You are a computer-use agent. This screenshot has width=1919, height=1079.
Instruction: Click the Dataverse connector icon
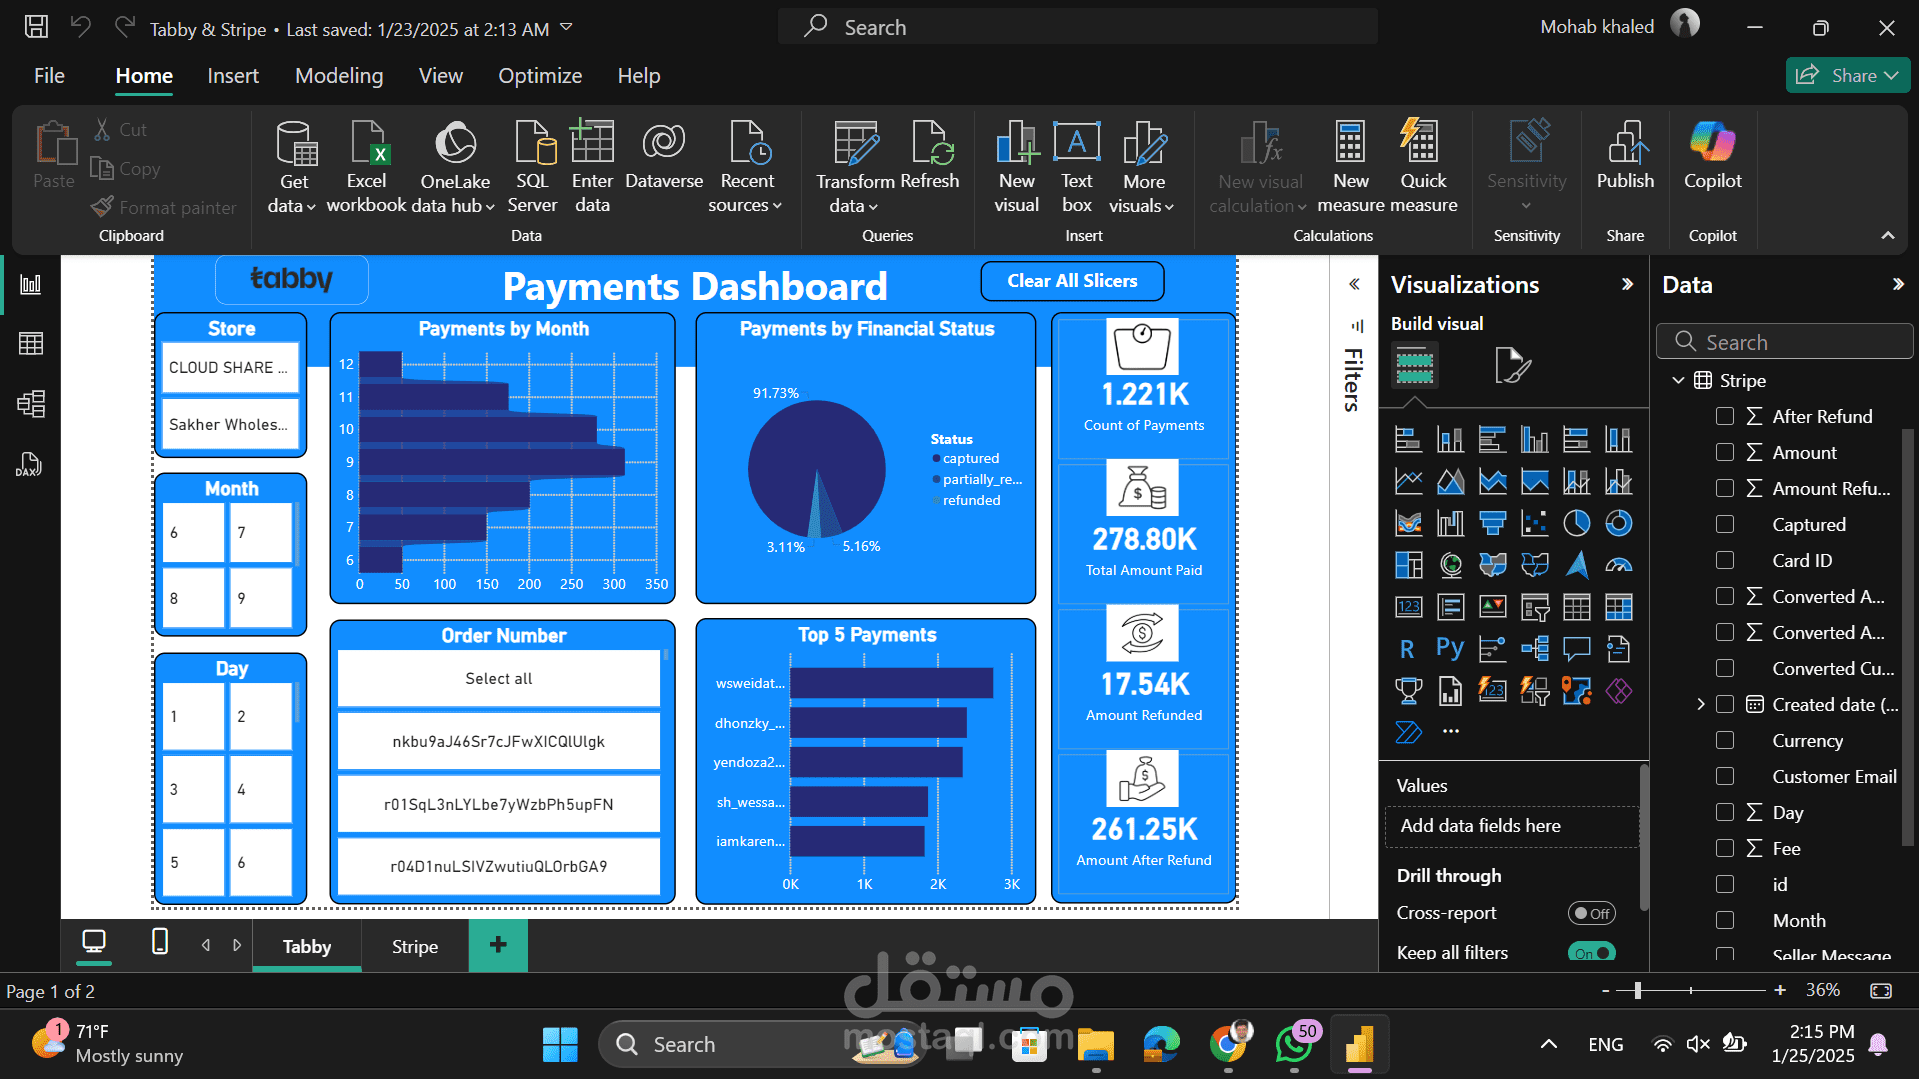pos(664,155)
